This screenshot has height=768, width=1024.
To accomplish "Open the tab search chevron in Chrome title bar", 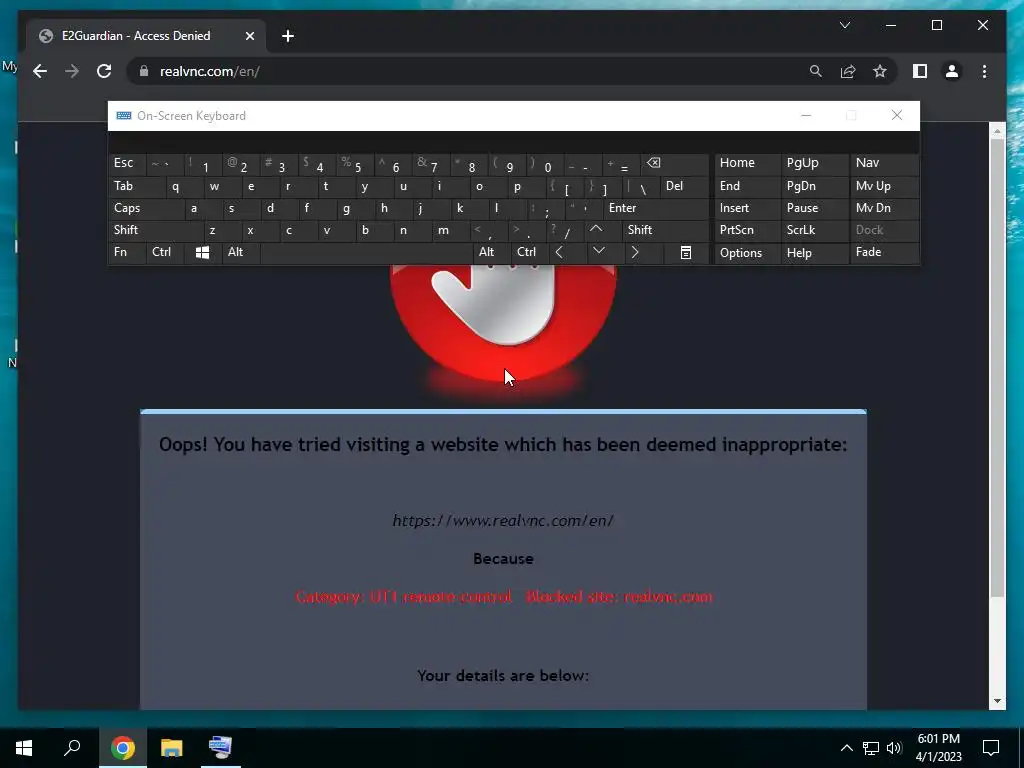I will pyautogui.click(x=844, y=25).
